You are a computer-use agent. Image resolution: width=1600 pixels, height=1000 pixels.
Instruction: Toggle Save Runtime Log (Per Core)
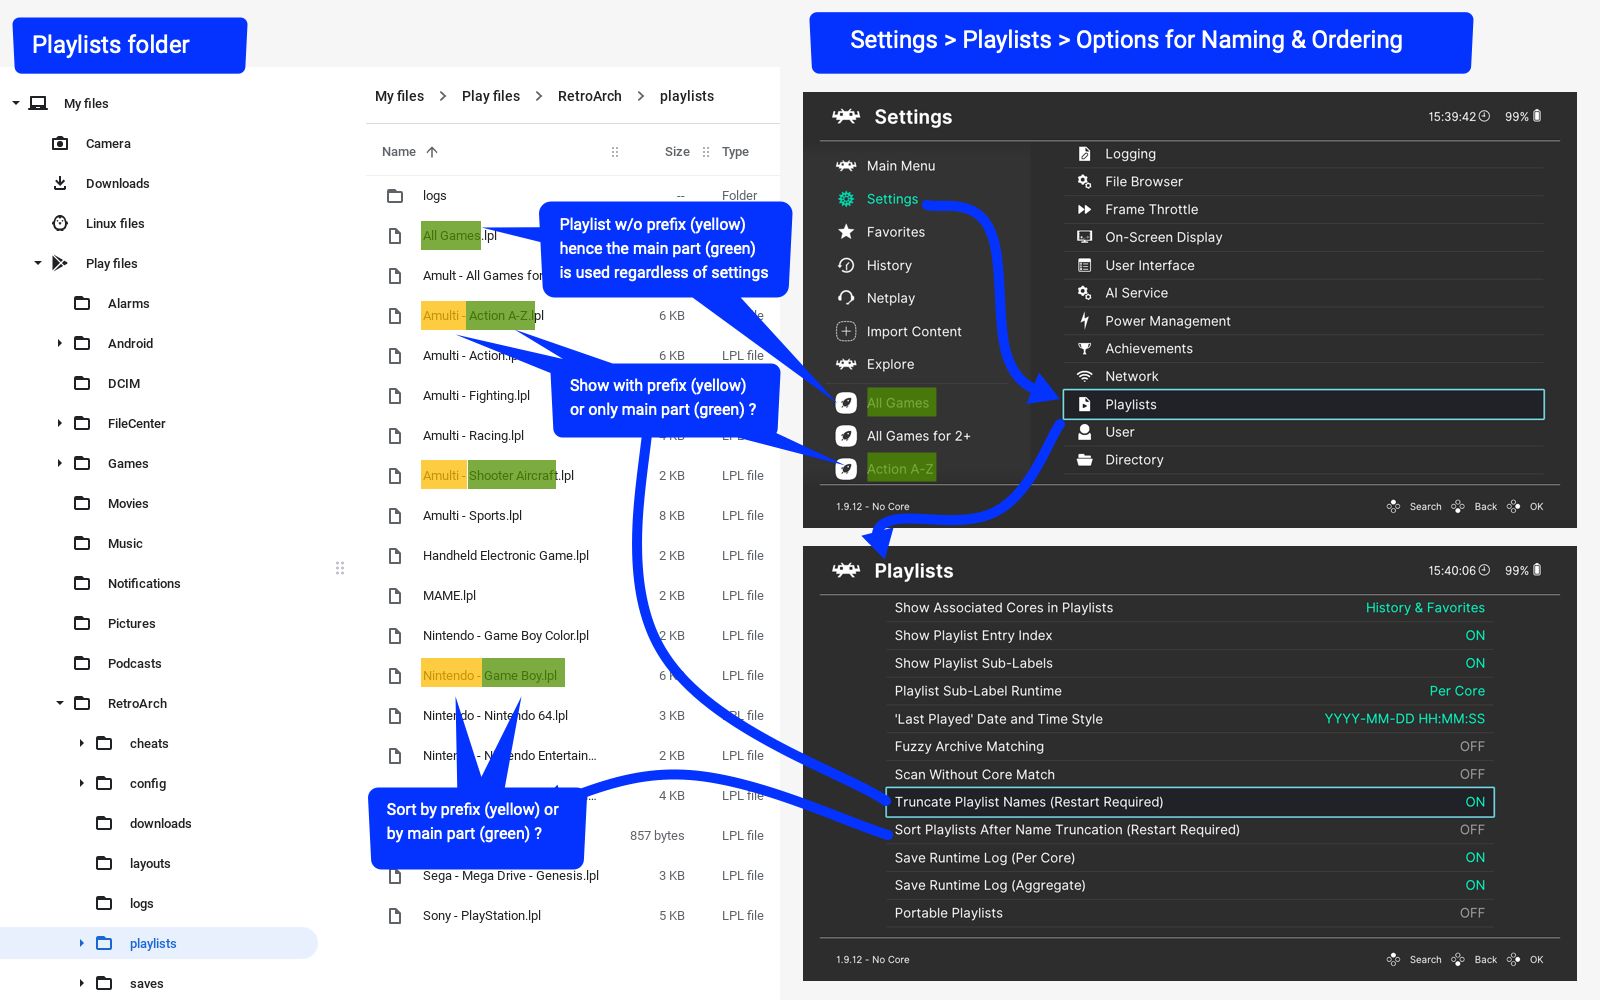click(1190, 858)
